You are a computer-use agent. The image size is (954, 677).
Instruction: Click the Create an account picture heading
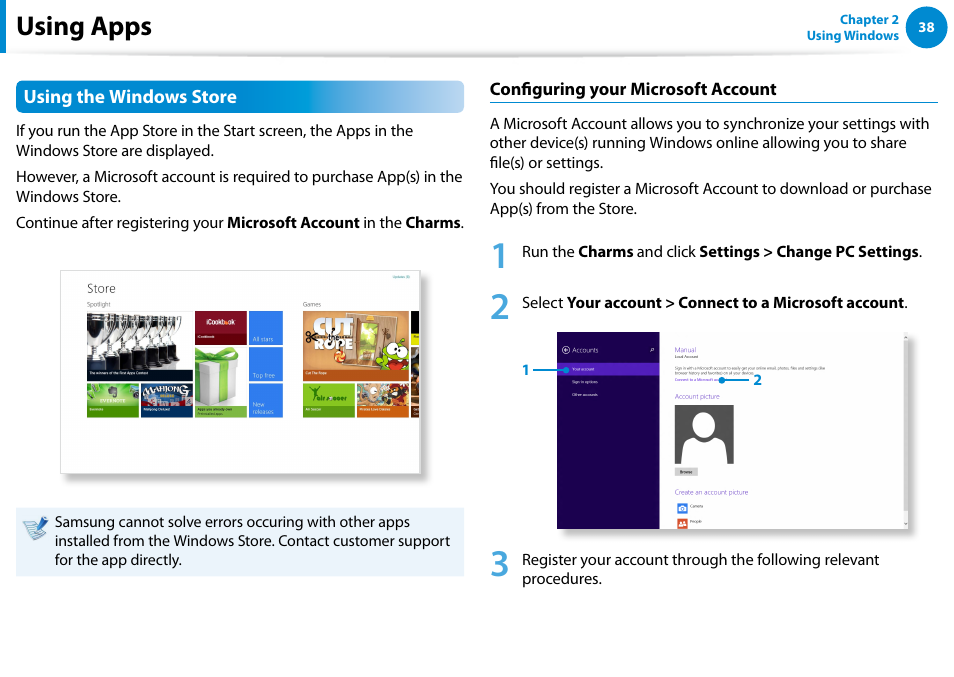(711, 492)
